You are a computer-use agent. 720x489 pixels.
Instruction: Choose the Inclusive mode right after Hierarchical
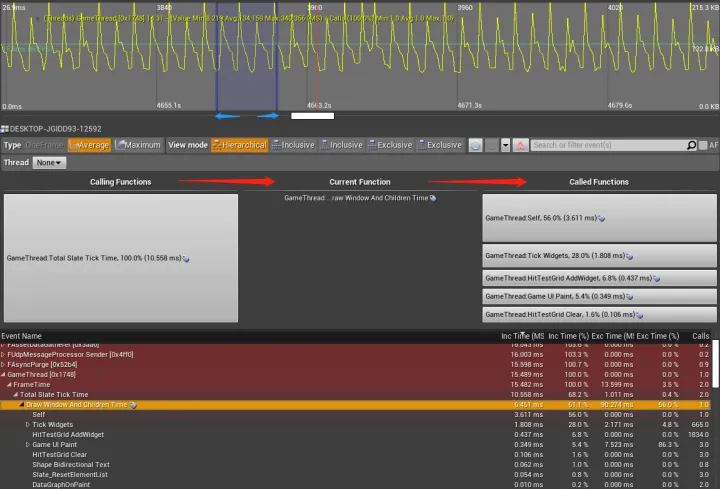coord(293,145)
